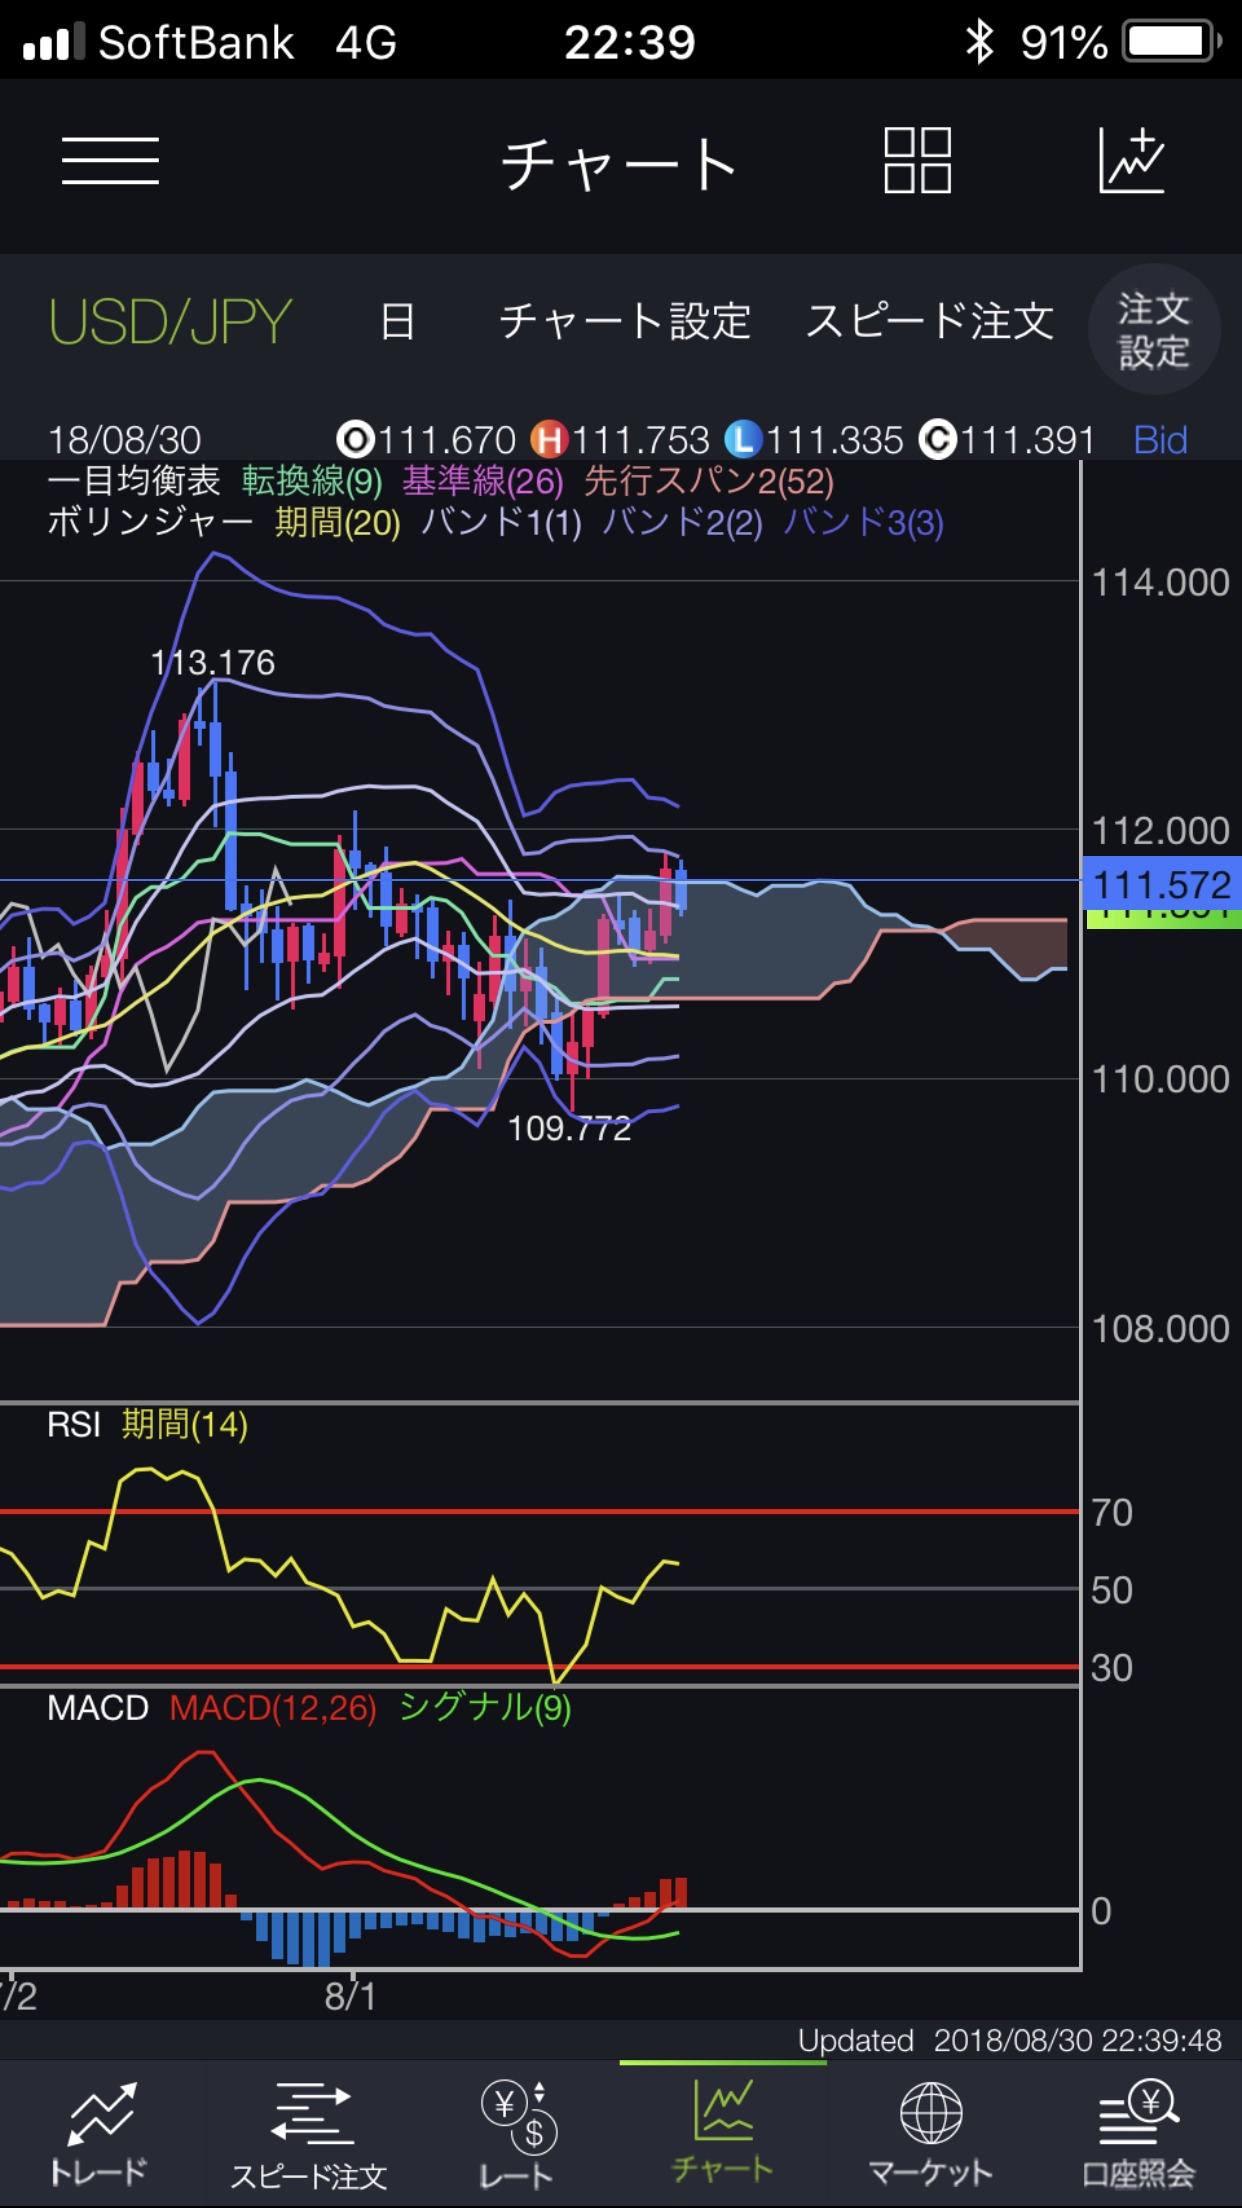Tap the add chart indicator icon
This screenshot has width=1242, height=2208.
[x=1132, y=161]
